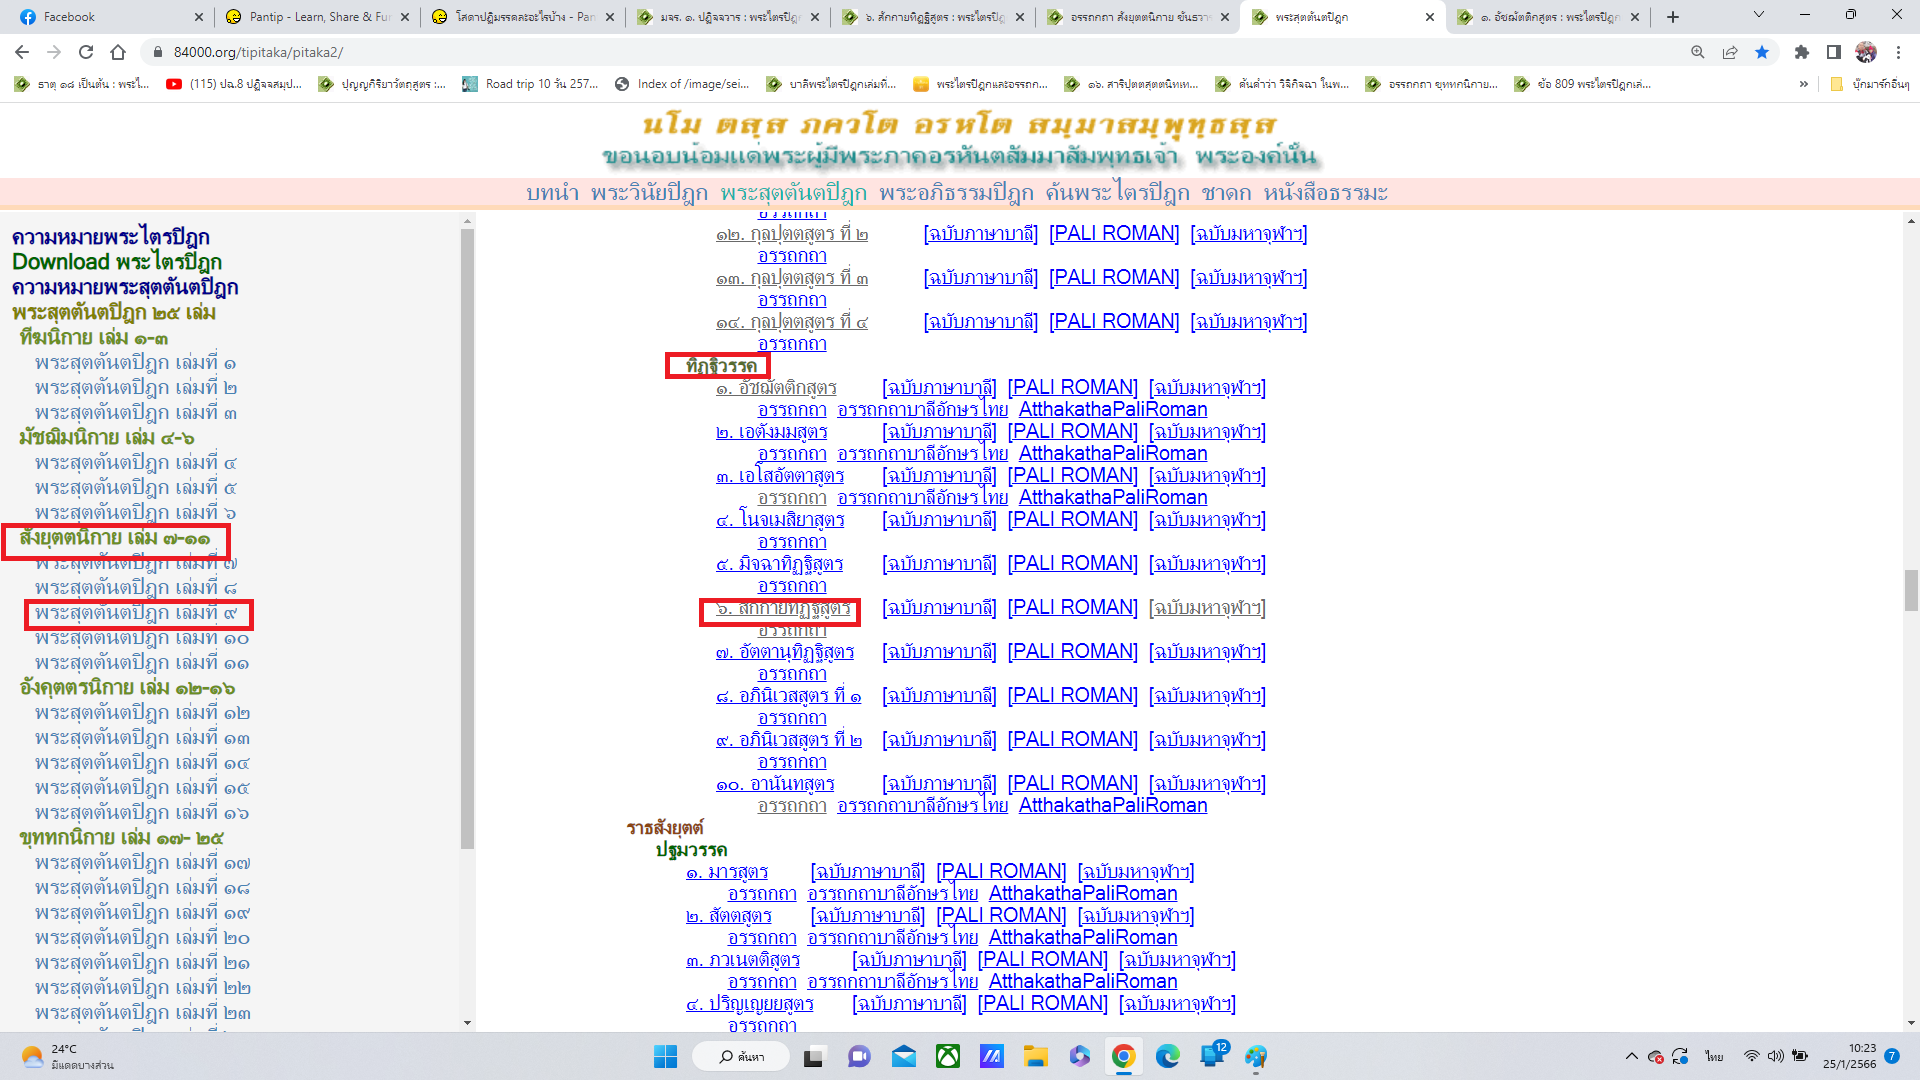Open a new tab with plus button
This screenshot has height=1080, width=1920.
click(x=1673, y=17)
